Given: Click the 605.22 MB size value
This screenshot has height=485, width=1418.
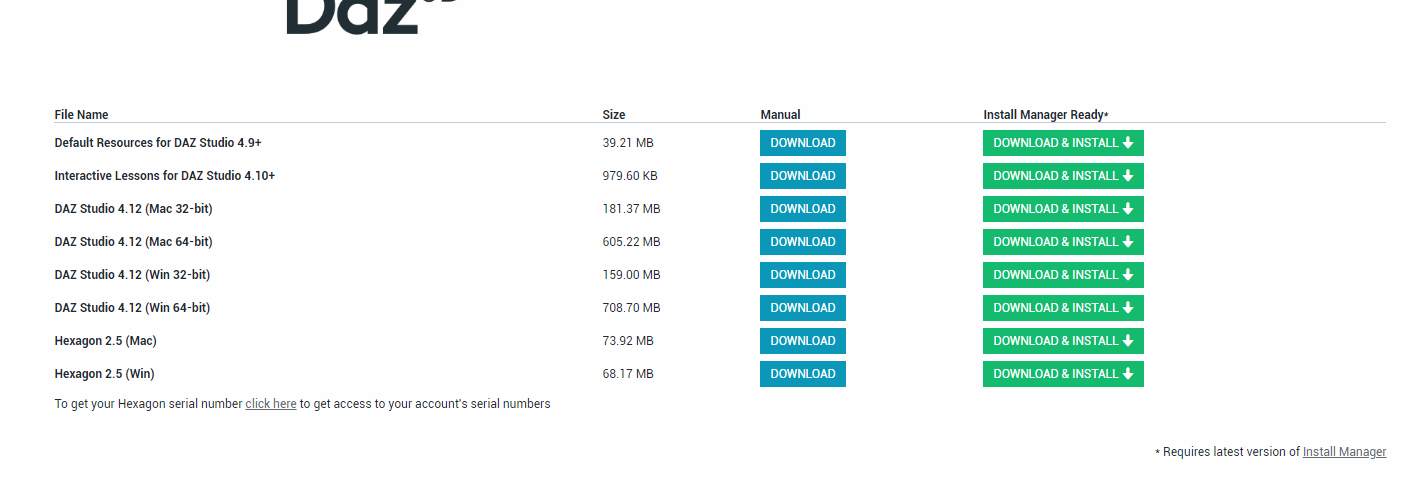Looking at the screenshot, I should tap(632, 242).
